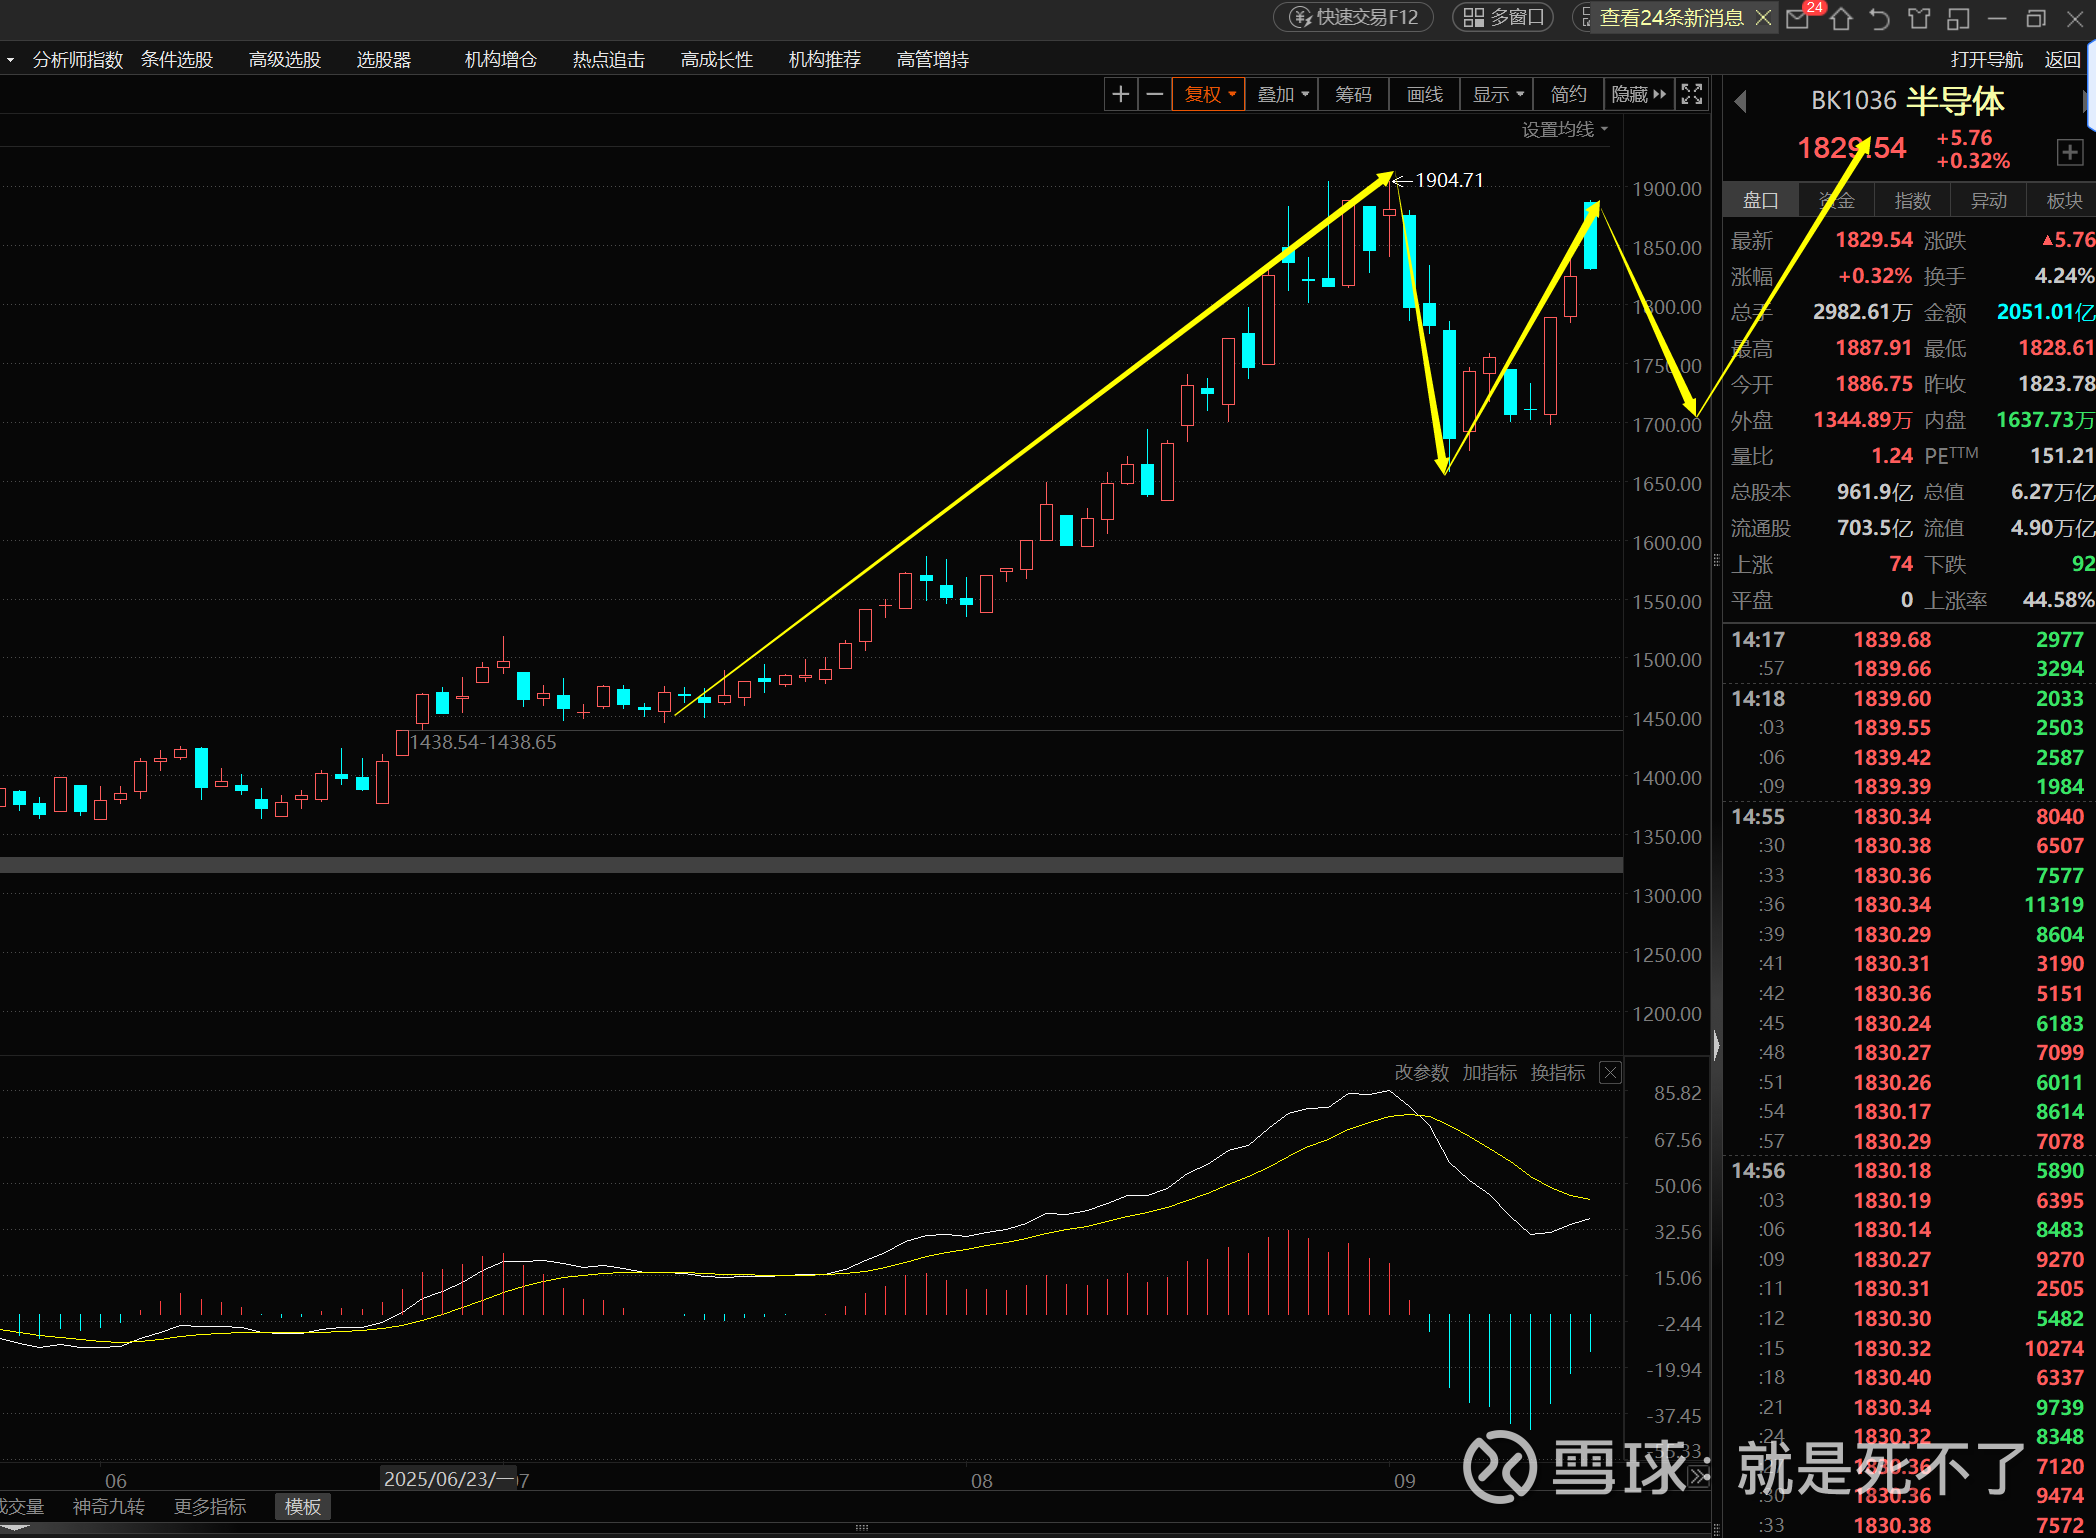This screenshot has width=2096, height=1538.
Task: Zoom out chart with minus button
Action: [x=1154, y=94]
